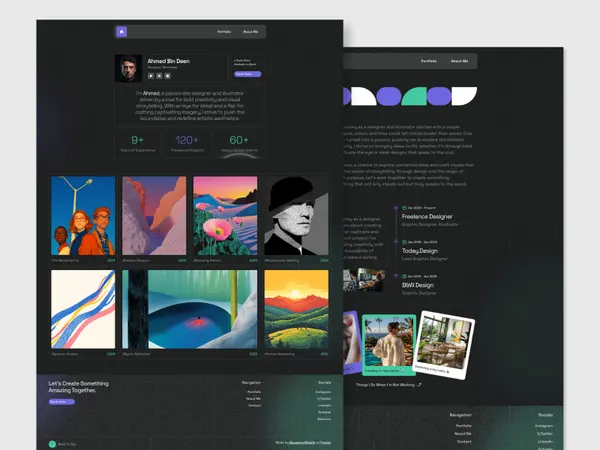Image resolution: width=600 pixels, height=450 pixels.
Task: Open X/Twitter in the back page footer socials
Action: 545,434
